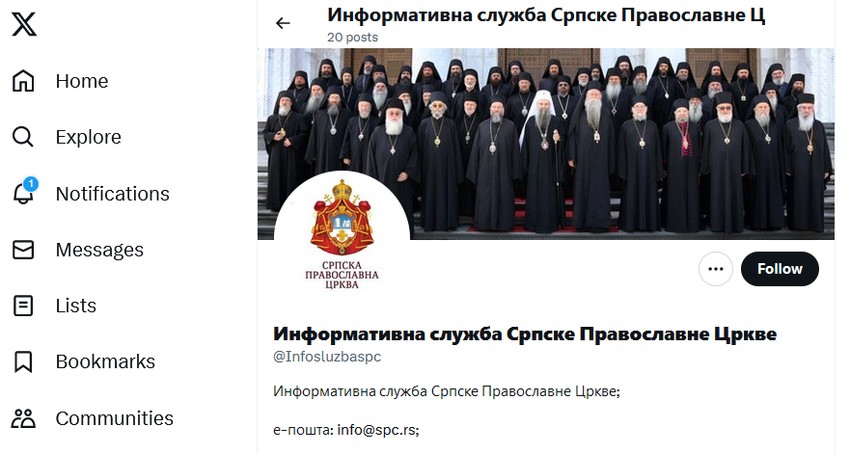This screenshot has height=454, width=850.
Task: Open the Communities people icon
Action: click(23, 418)
